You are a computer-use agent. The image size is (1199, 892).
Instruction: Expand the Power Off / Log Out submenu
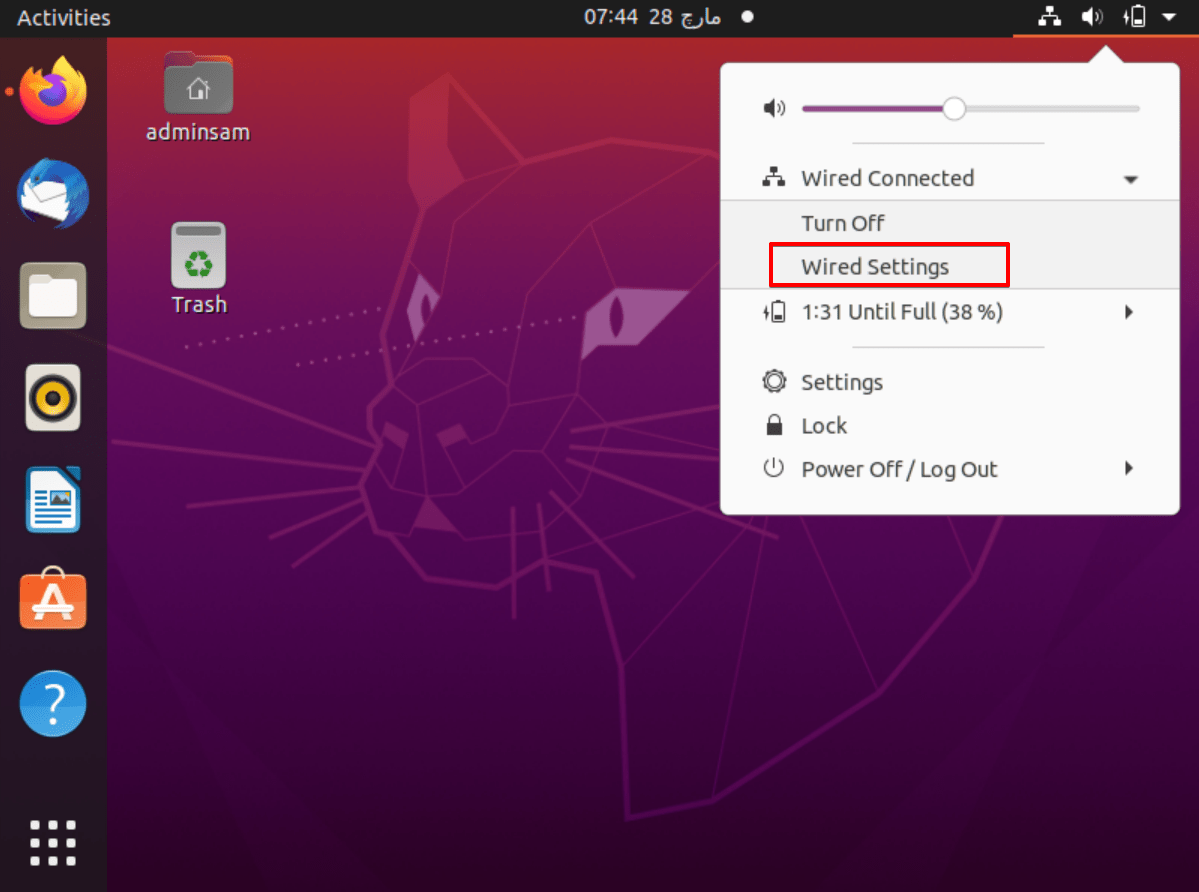1129,468
